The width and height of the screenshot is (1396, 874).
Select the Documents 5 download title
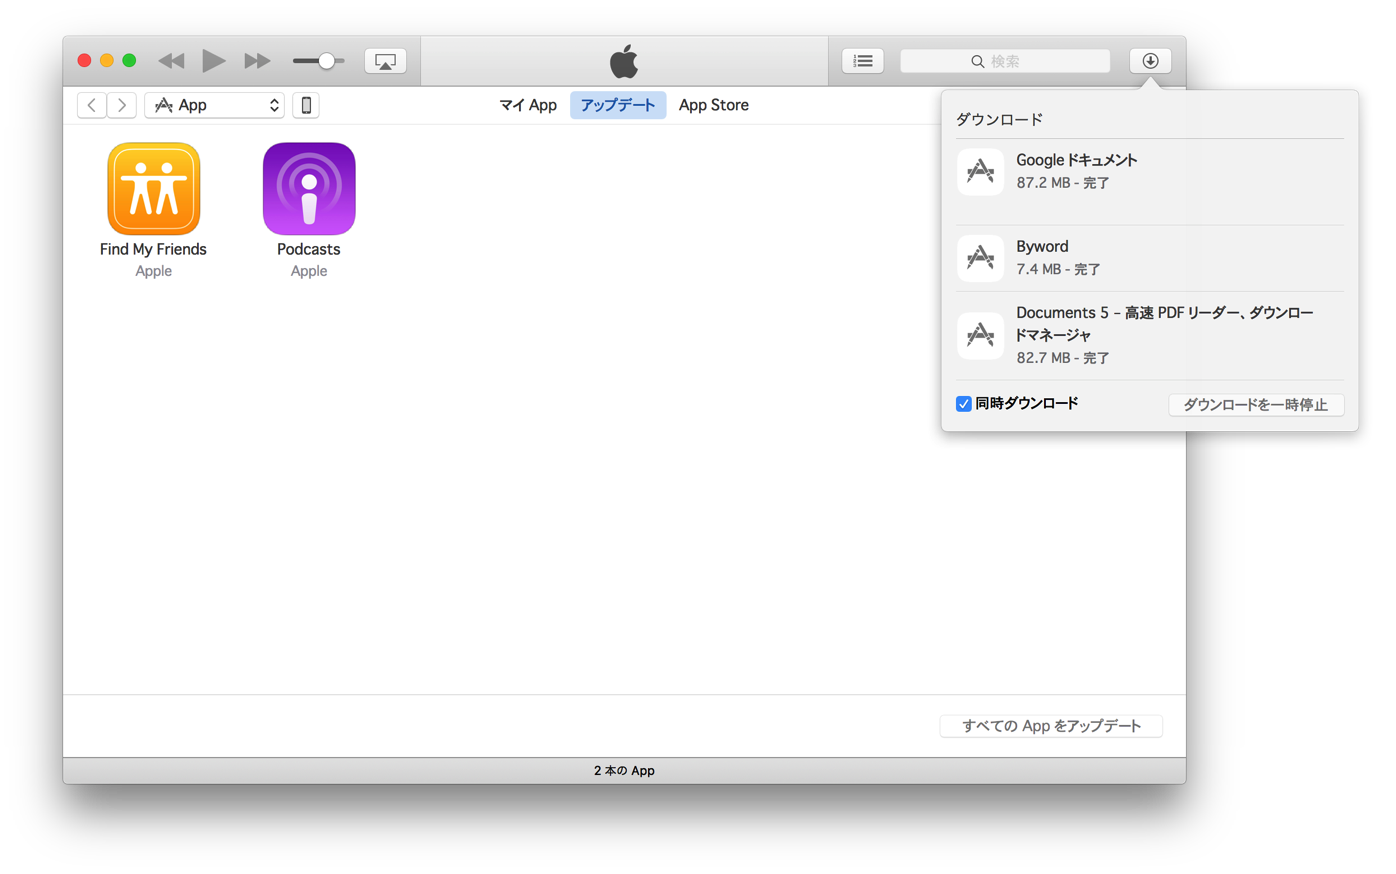point(1165,324)
